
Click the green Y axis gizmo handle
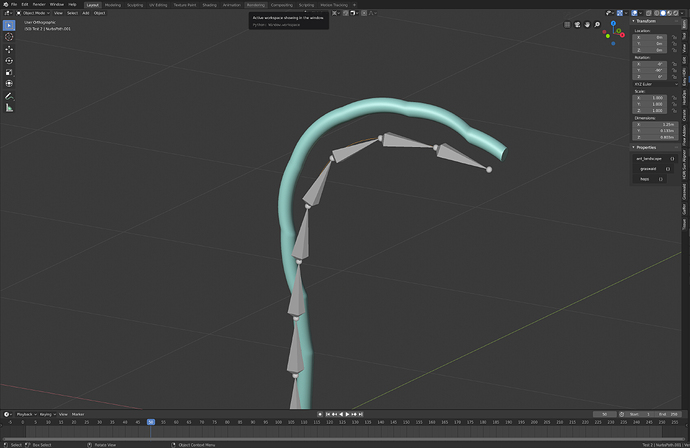619,31
